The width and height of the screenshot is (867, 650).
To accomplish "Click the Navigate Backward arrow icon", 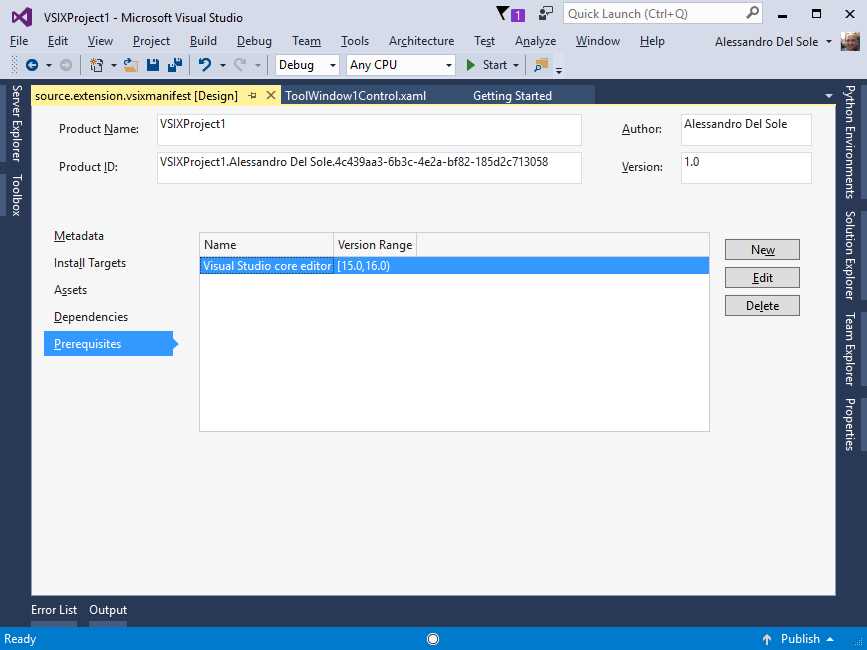I will coord(31,65).
